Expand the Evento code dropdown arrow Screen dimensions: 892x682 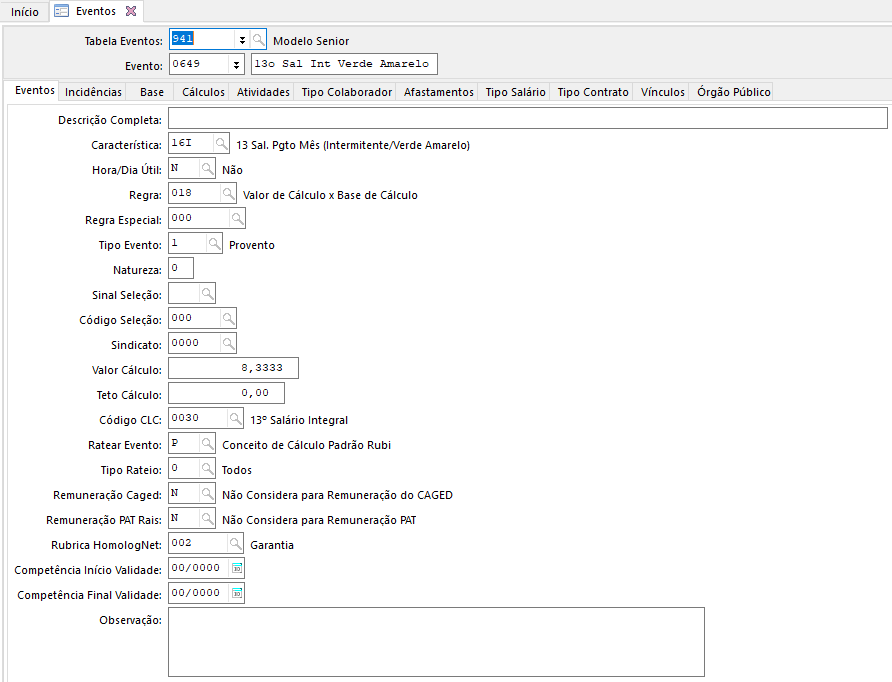pyautogui.click(x=237, y=65)
